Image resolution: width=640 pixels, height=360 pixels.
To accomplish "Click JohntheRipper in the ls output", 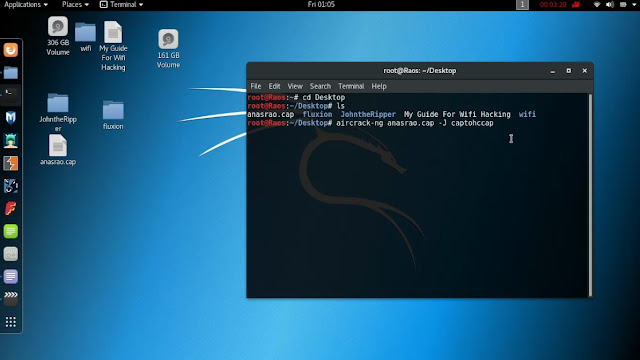I will click(368, 114).
